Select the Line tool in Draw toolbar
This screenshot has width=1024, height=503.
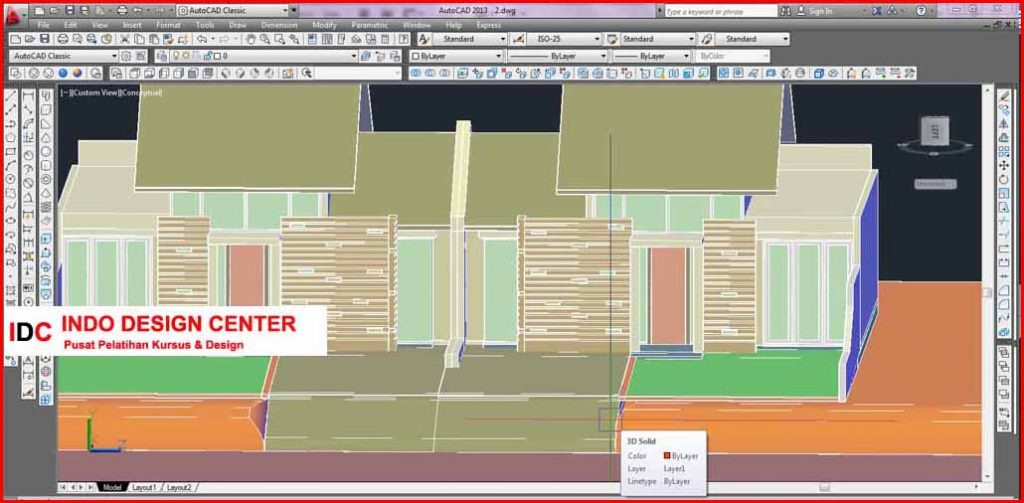11,96
